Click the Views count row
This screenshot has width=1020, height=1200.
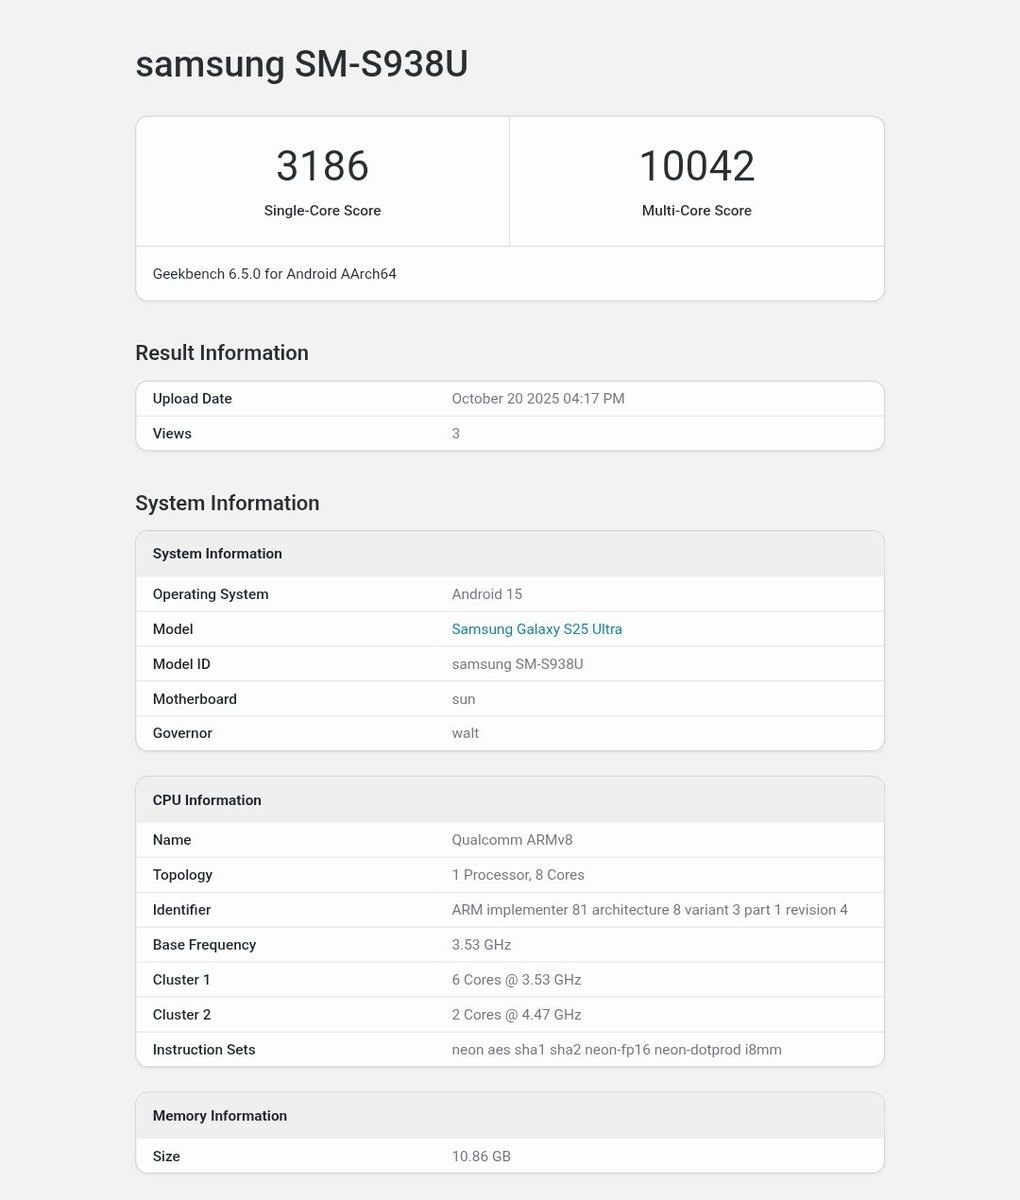[510, 433]
